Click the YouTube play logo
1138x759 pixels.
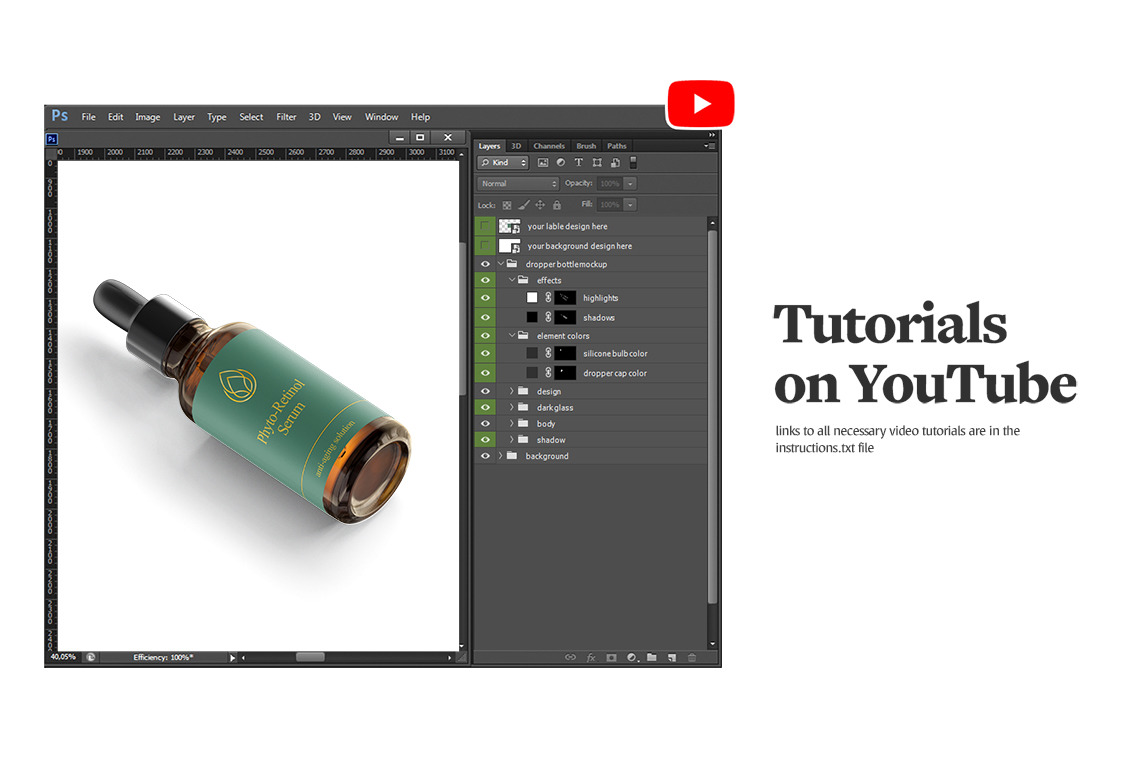(x=700, y=104)
